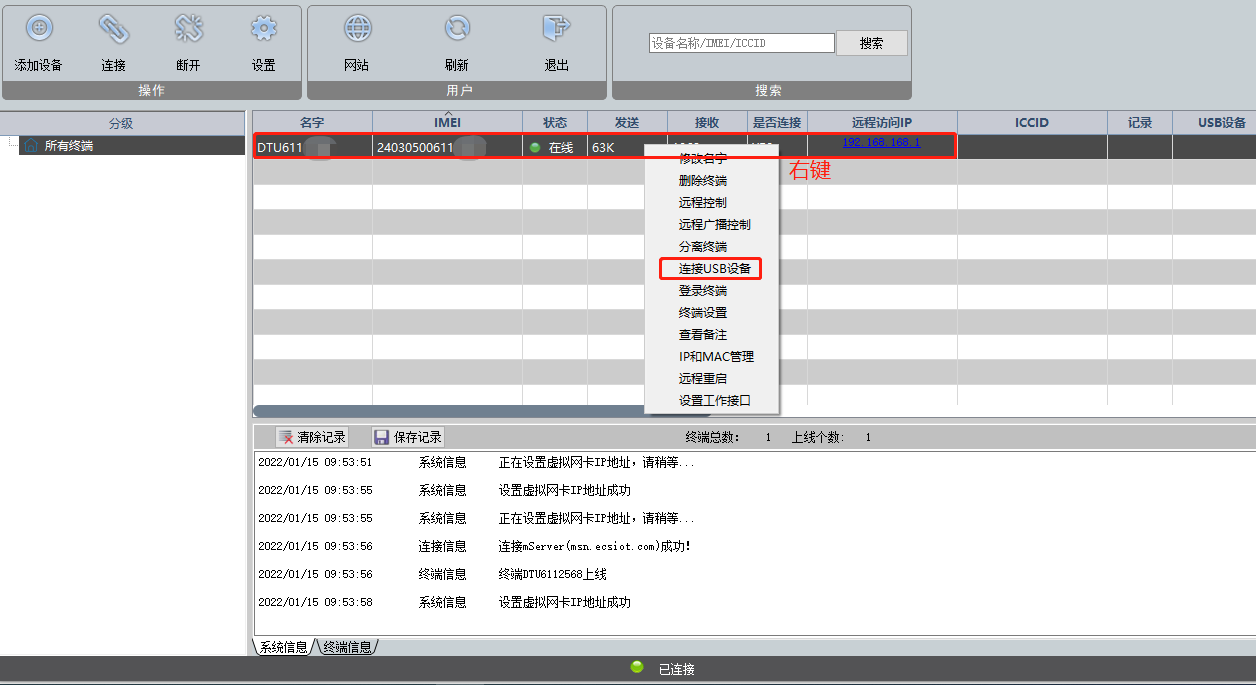
Task: Click the 09:53:58 设置虚拟网卡IP地址成功 log row
Action: pos(755,602)
